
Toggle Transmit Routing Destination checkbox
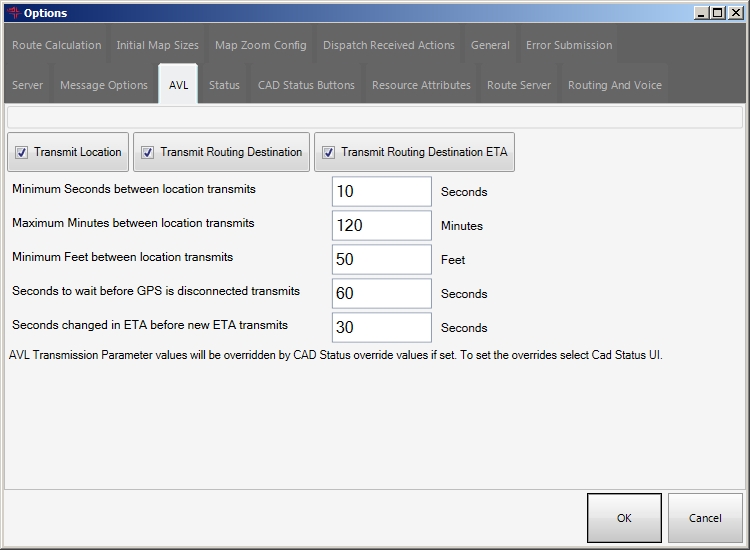click(x=147, y=153)
